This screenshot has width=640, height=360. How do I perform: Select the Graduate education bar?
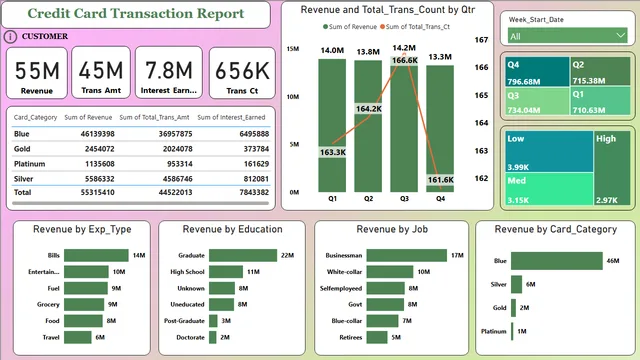[243, 256]
